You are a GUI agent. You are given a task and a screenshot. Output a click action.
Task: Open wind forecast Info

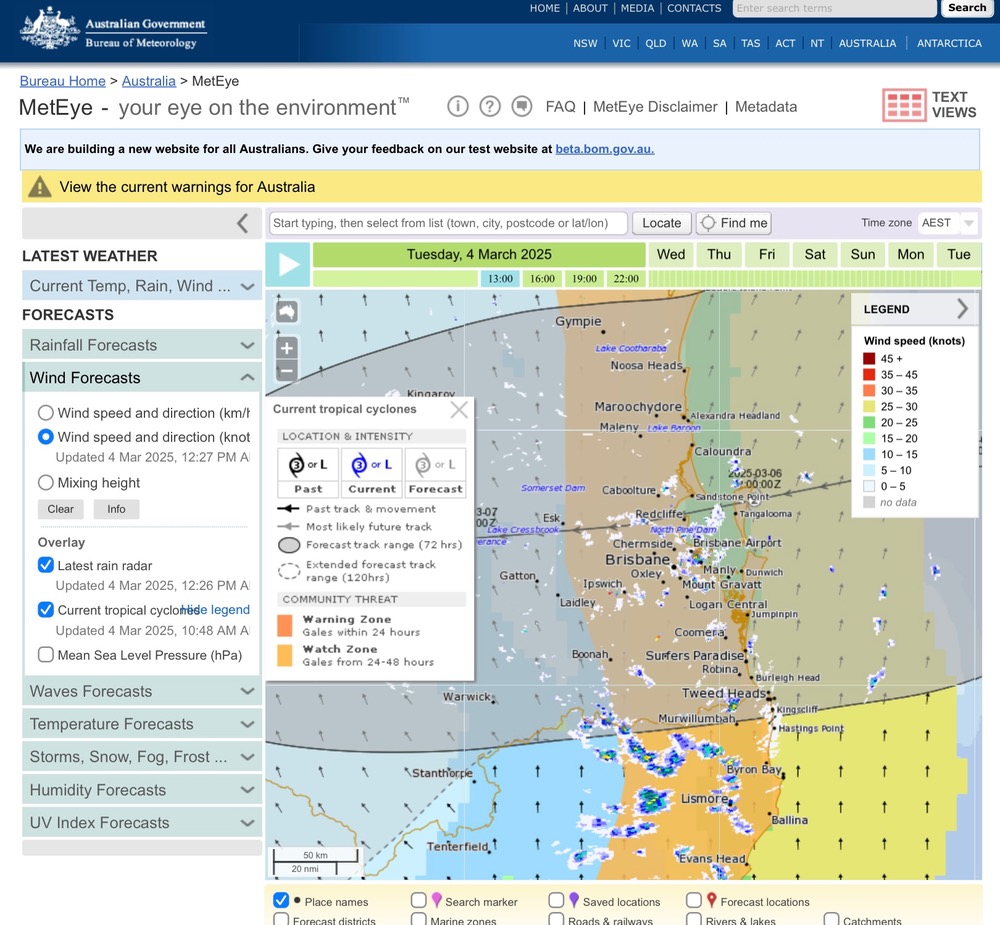pos(116,509)
